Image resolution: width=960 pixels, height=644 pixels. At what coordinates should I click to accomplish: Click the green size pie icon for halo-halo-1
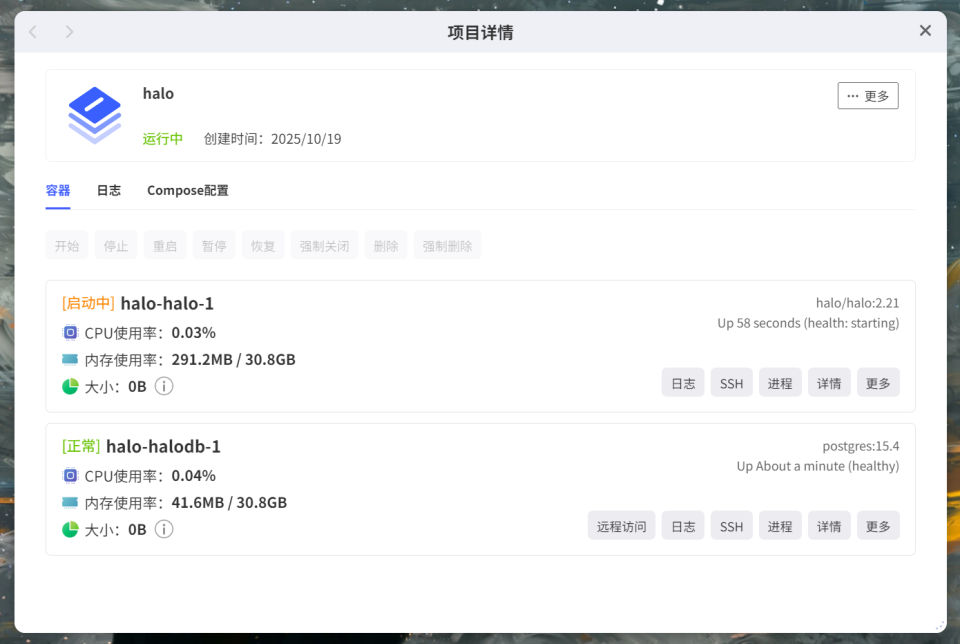pyautogui.click(x=70, y=386)
